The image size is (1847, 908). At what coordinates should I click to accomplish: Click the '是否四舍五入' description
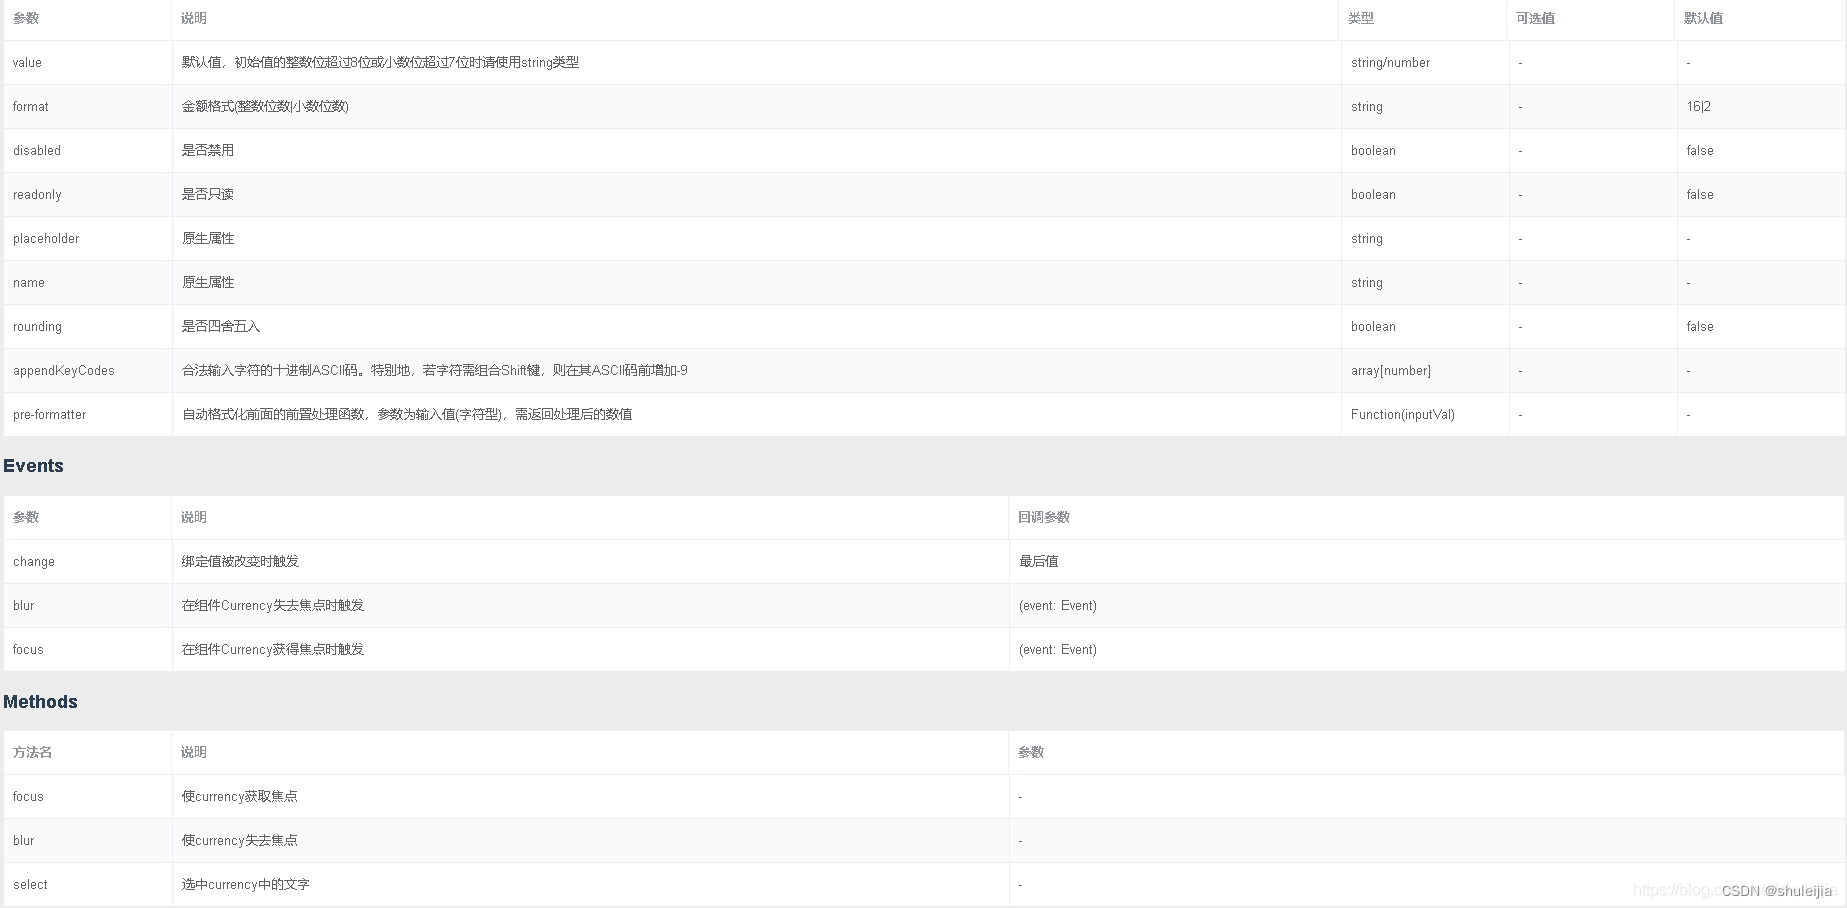pos(220,326)
